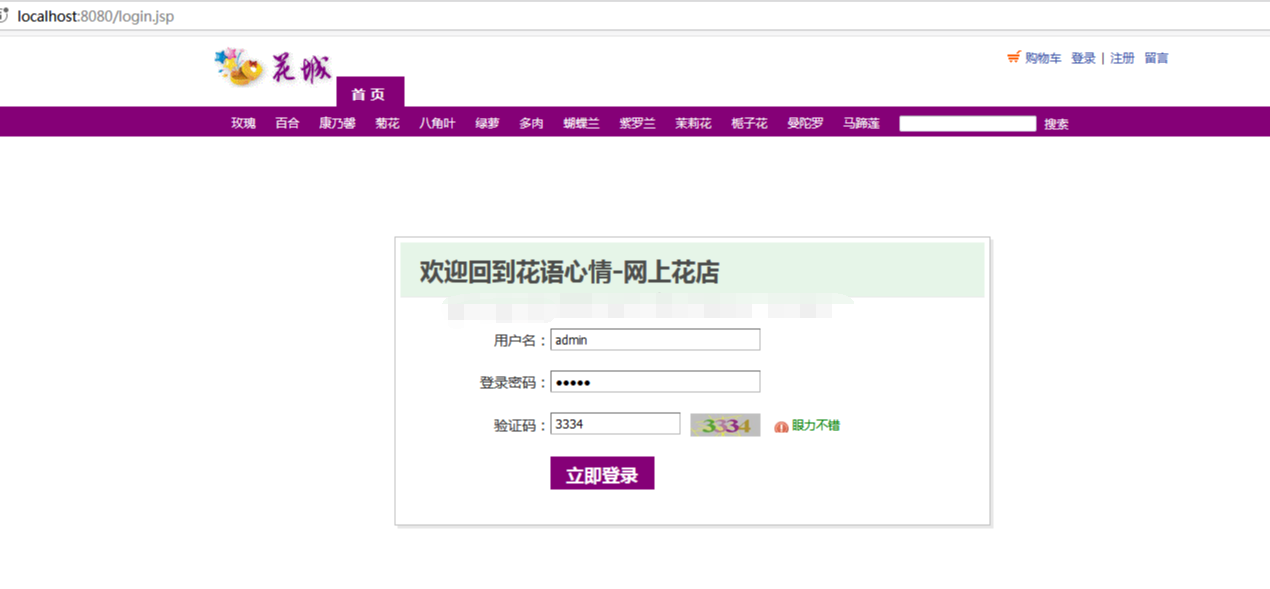Click the 搜索 search button
1270x589 pixels.
click(x=1056, y=124)
